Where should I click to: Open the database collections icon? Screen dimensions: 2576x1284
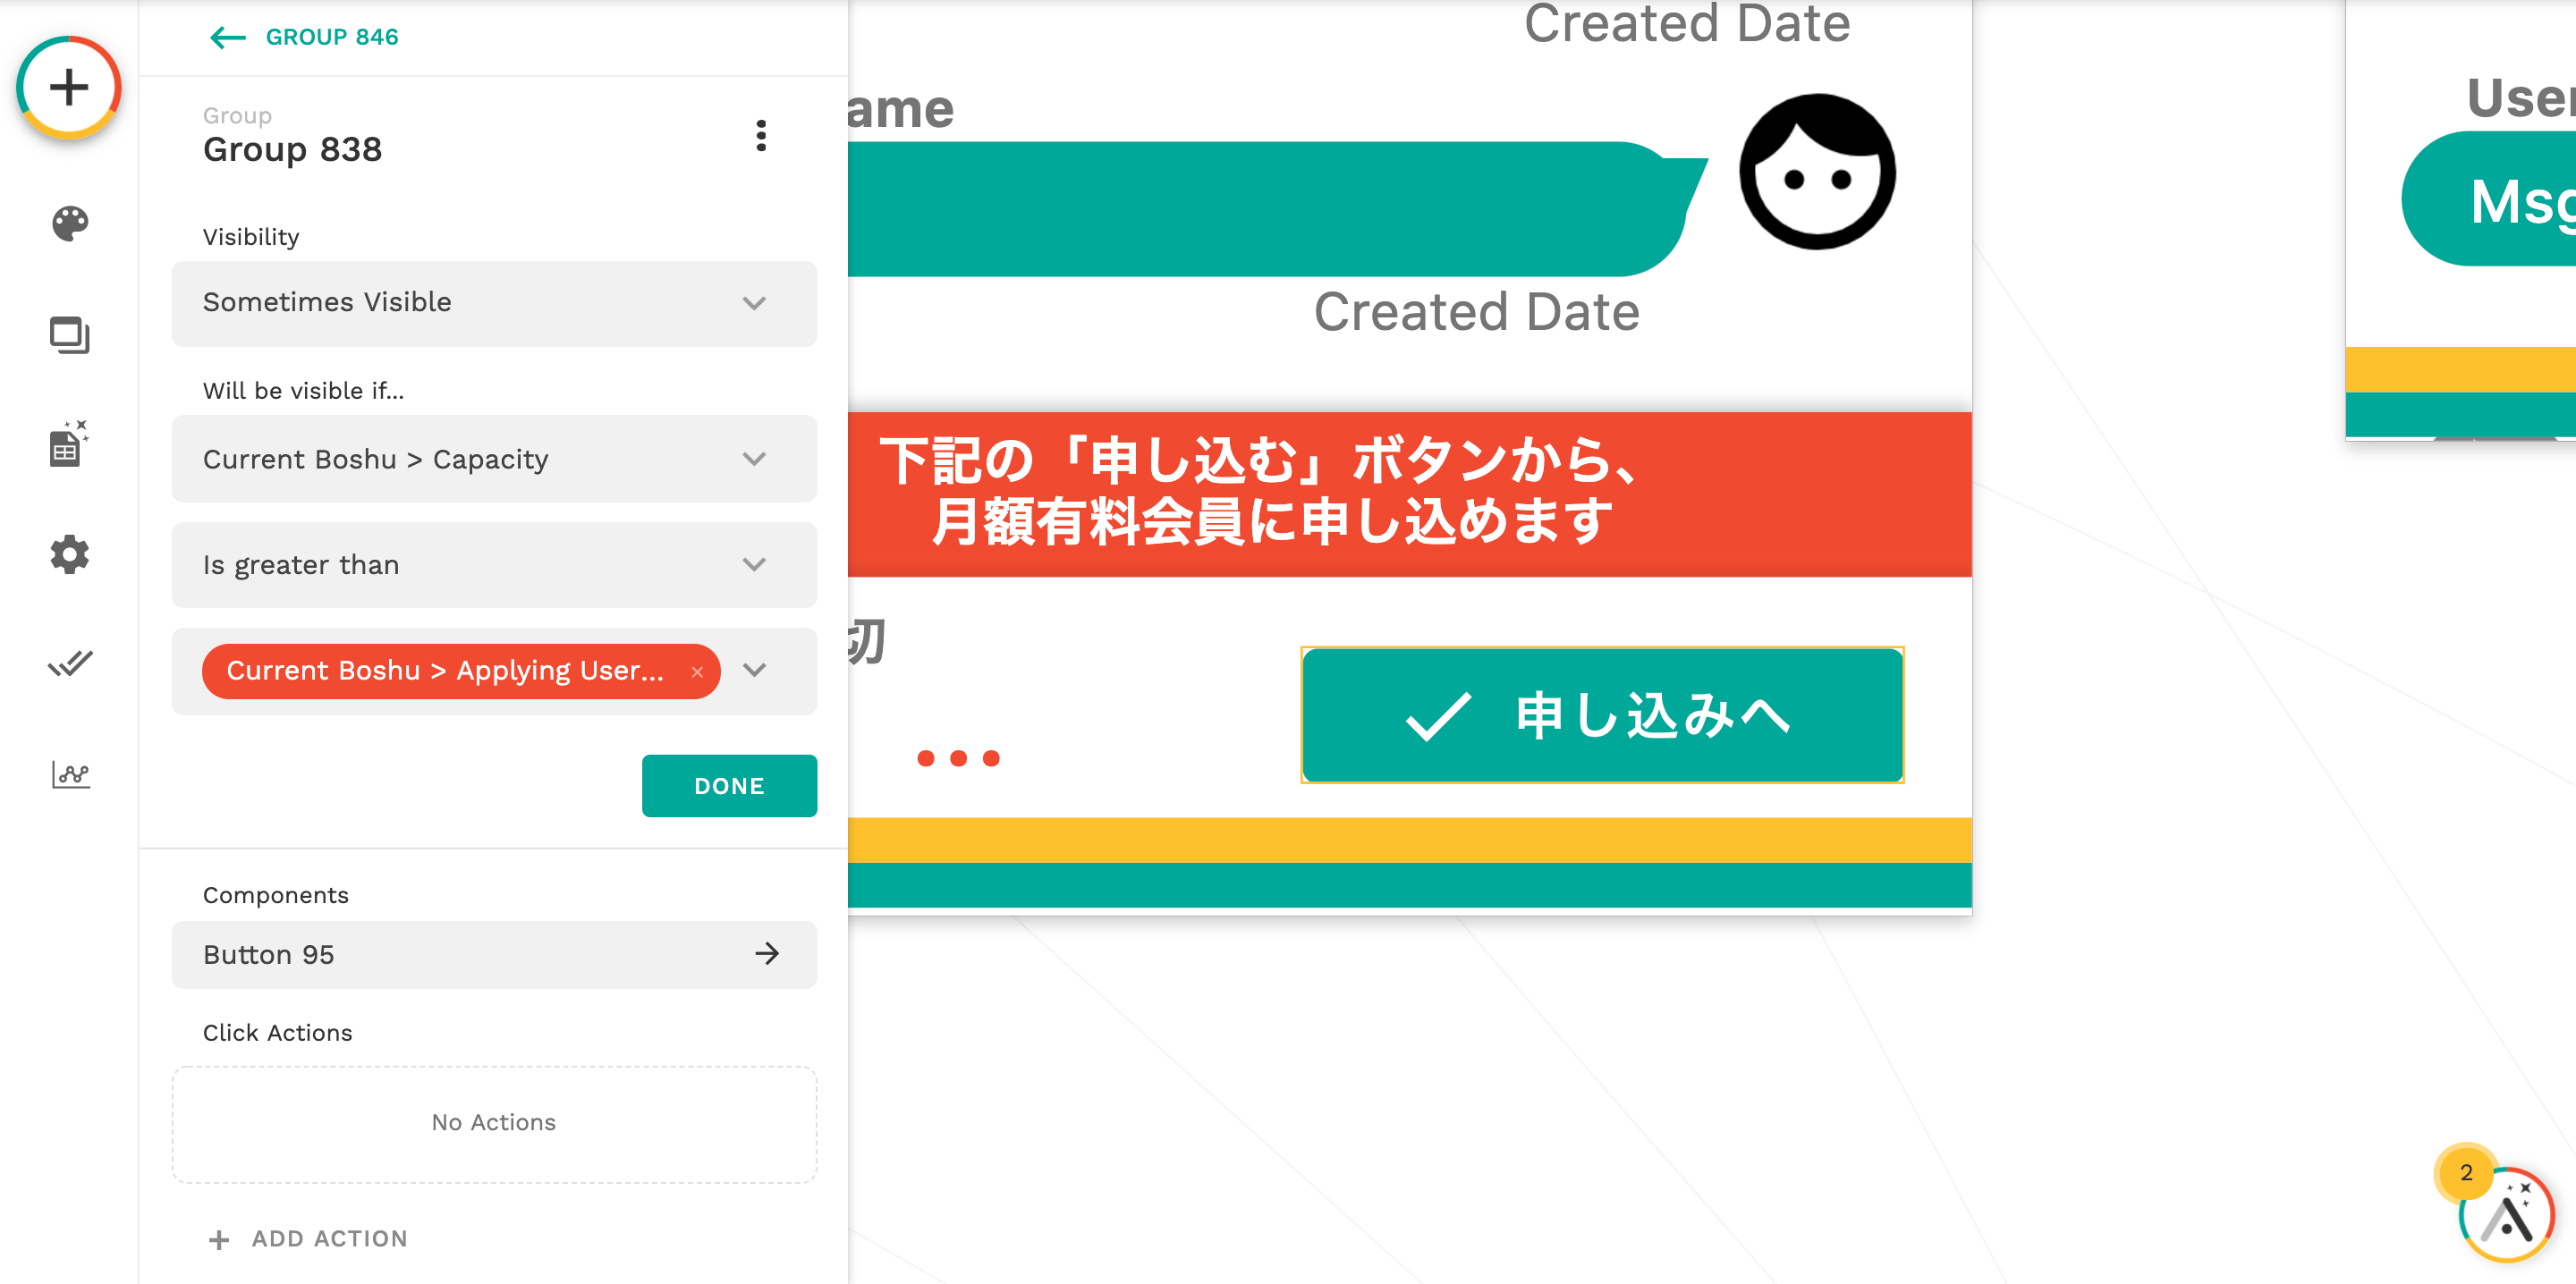coord(69,444)
